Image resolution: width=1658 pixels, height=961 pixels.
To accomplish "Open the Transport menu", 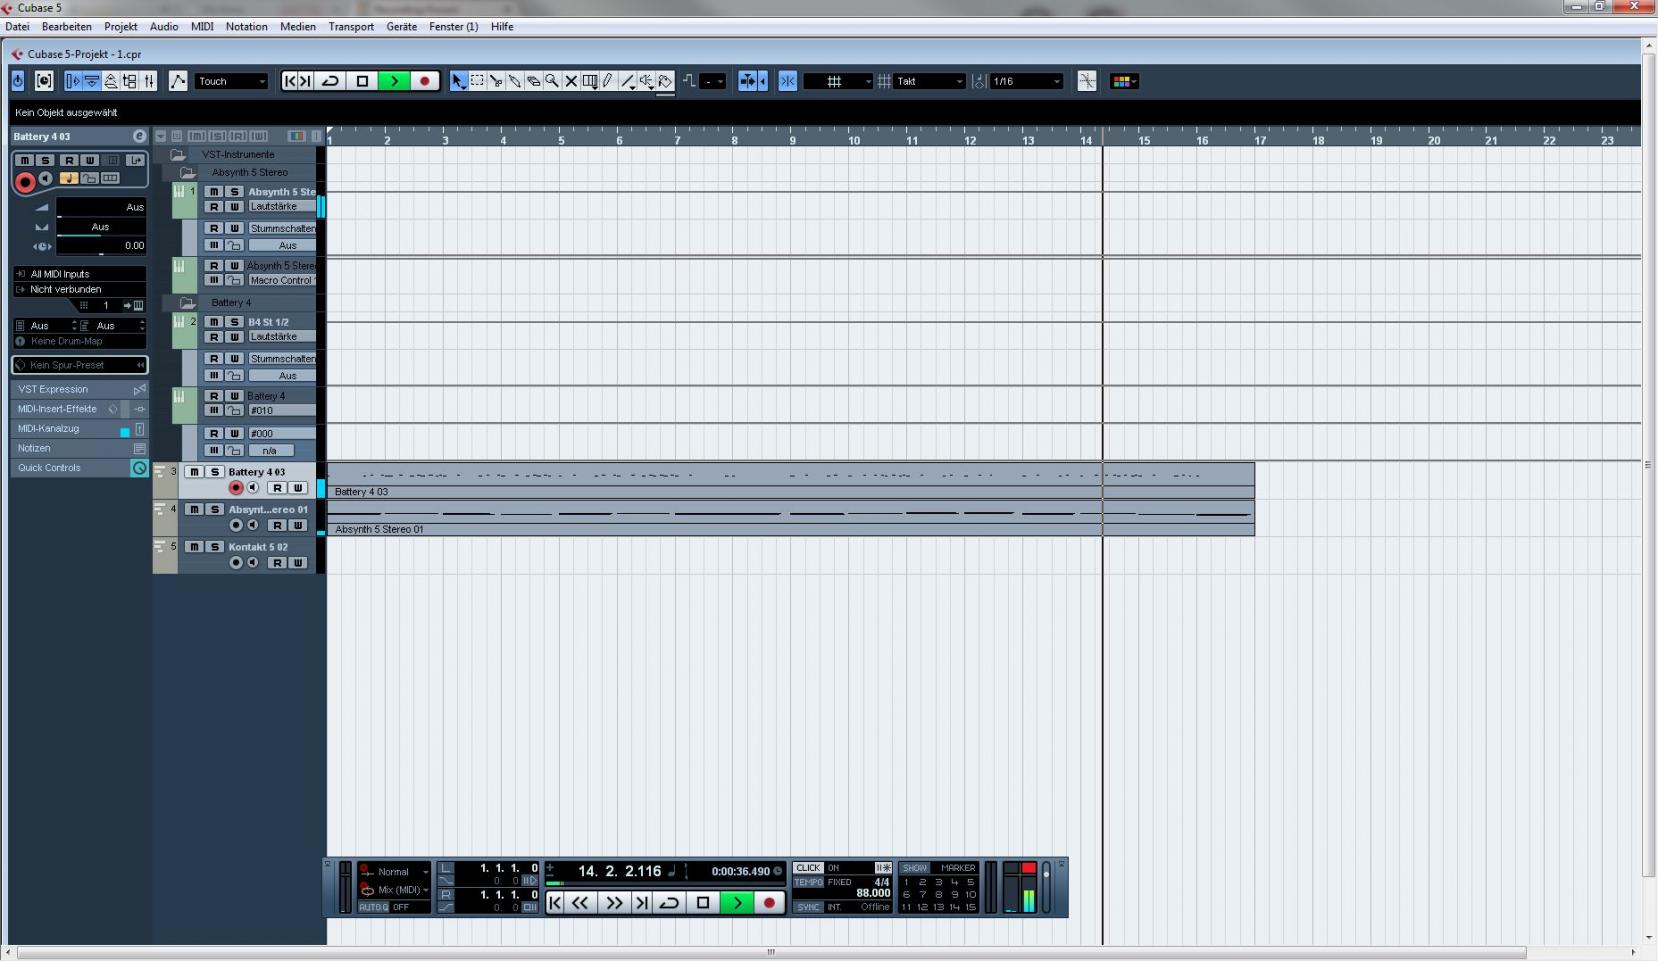I will tap(351, 27).
